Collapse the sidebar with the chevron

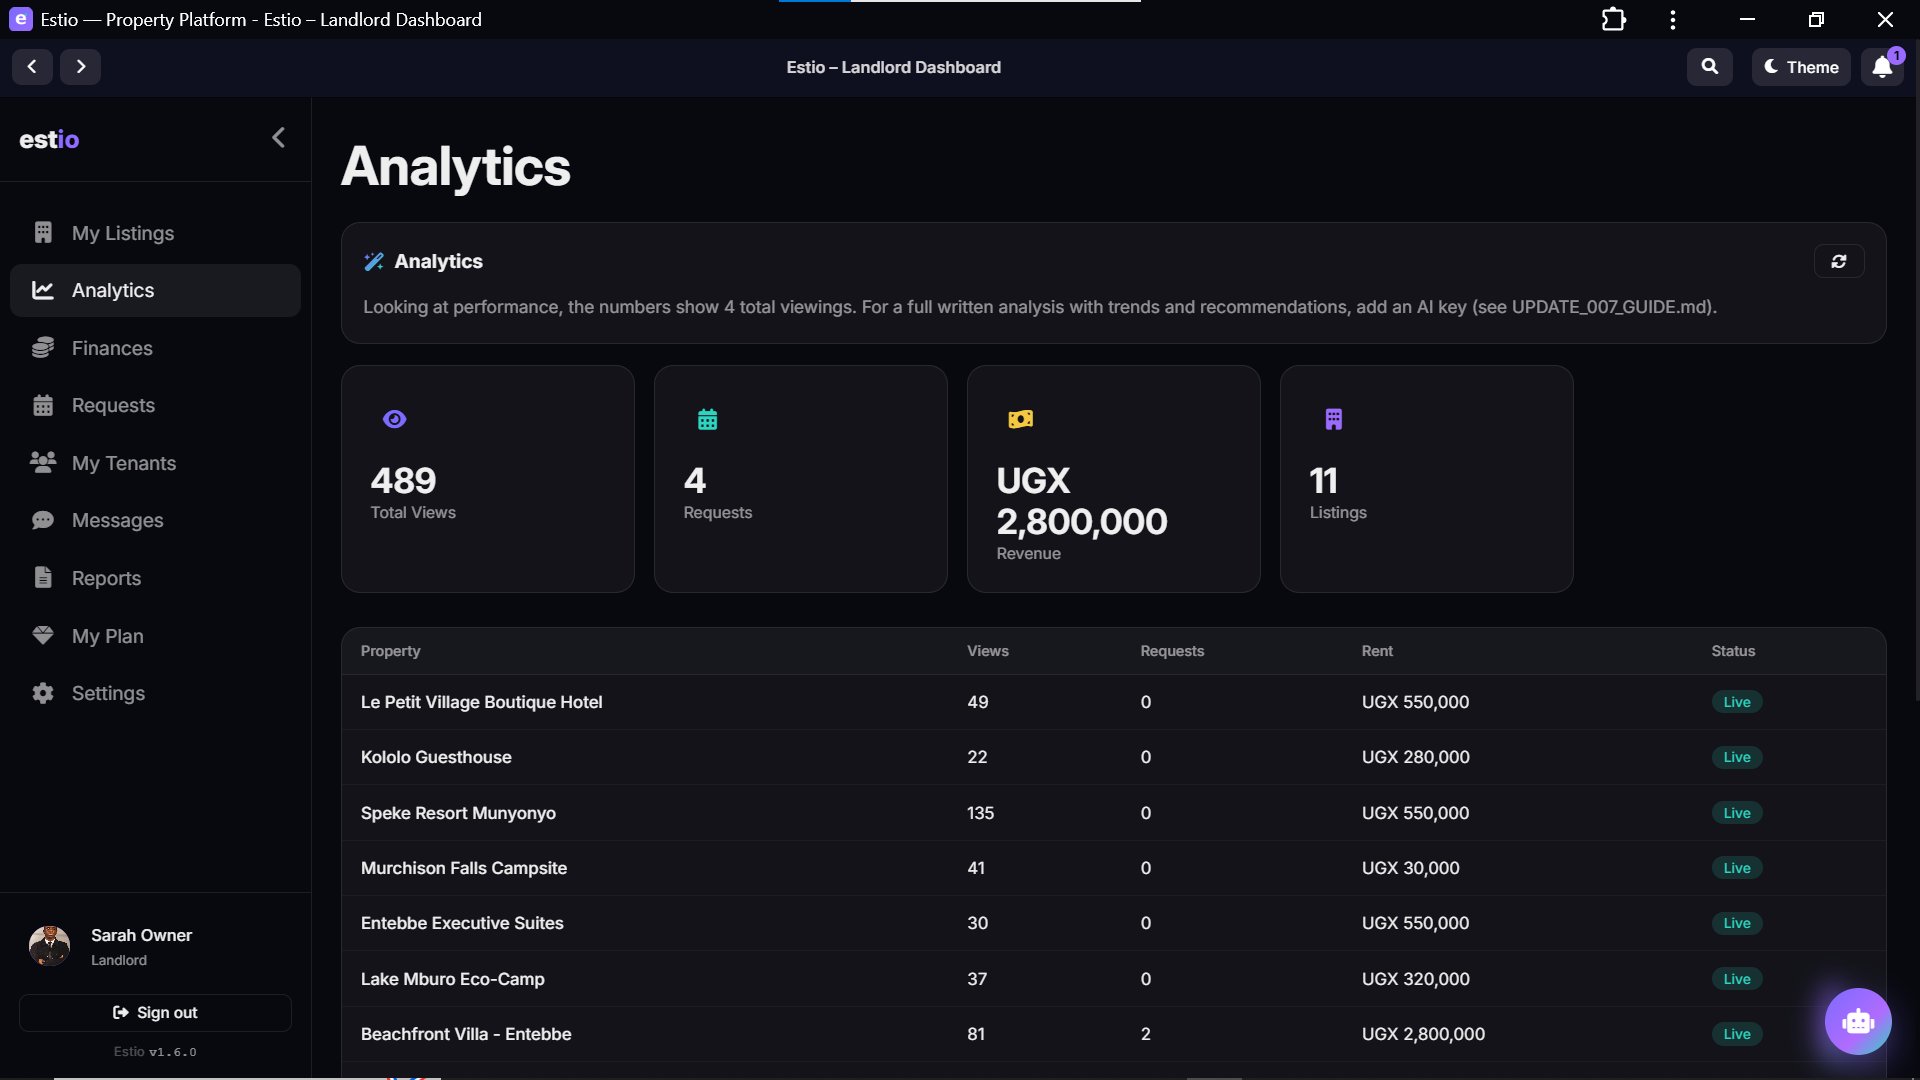(x=278, y=138)
